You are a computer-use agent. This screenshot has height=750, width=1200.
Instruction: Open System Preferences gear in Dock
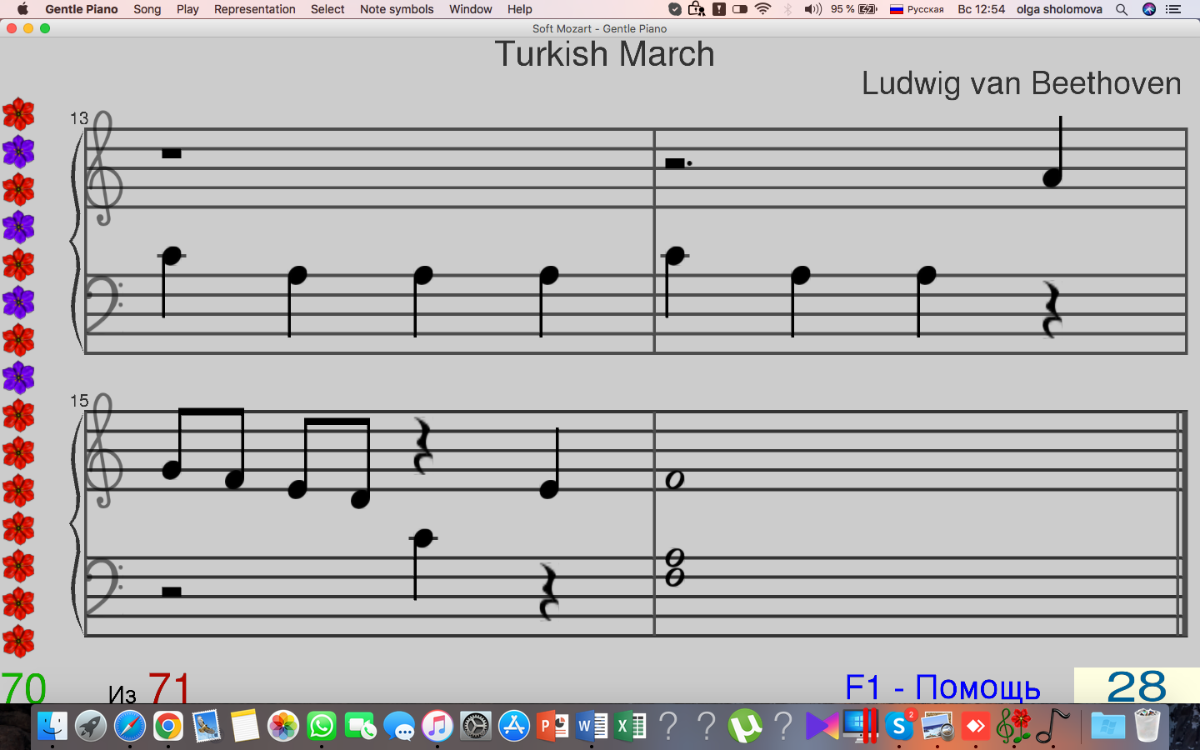pyautogui.click(x=476, y=726)
